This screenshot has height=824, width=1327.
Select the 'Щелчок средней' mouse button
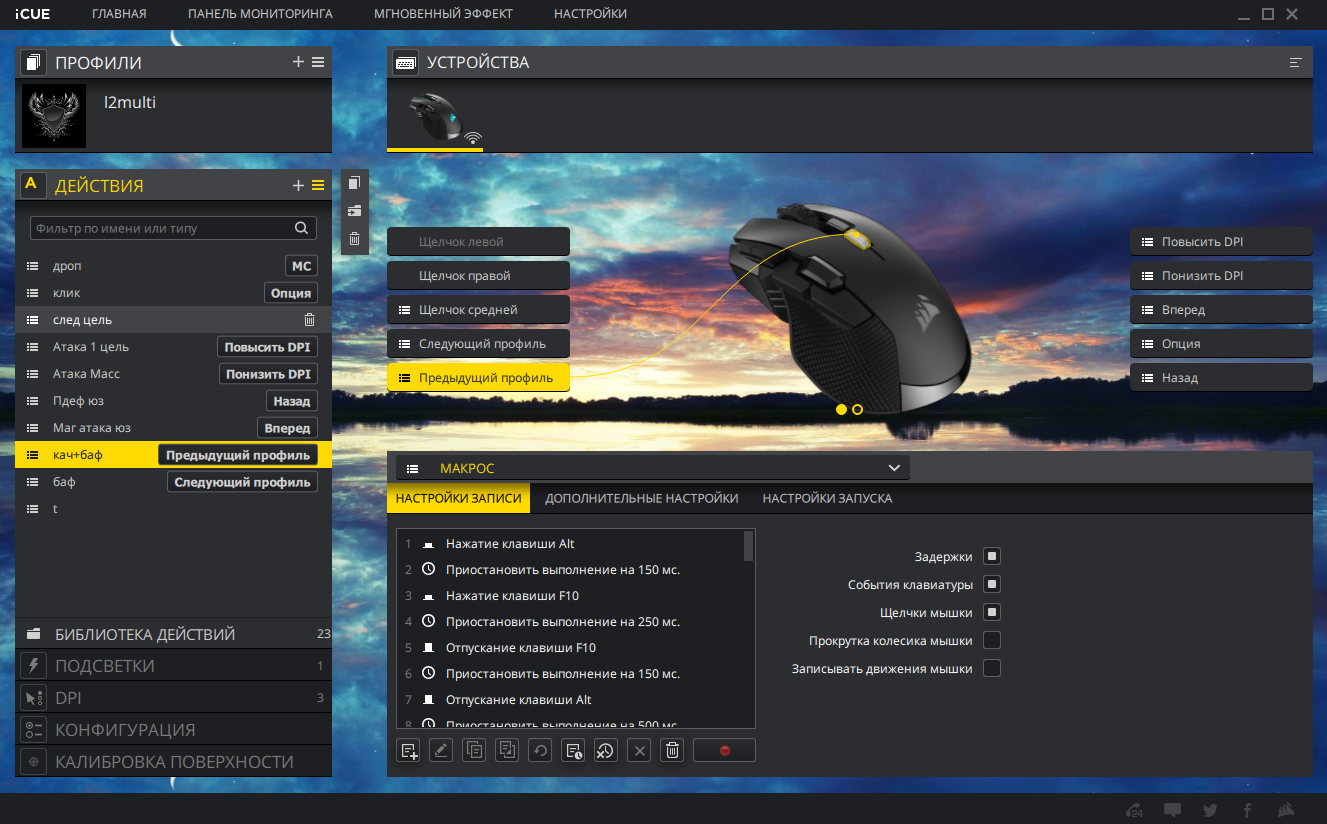tap(478, 310)
